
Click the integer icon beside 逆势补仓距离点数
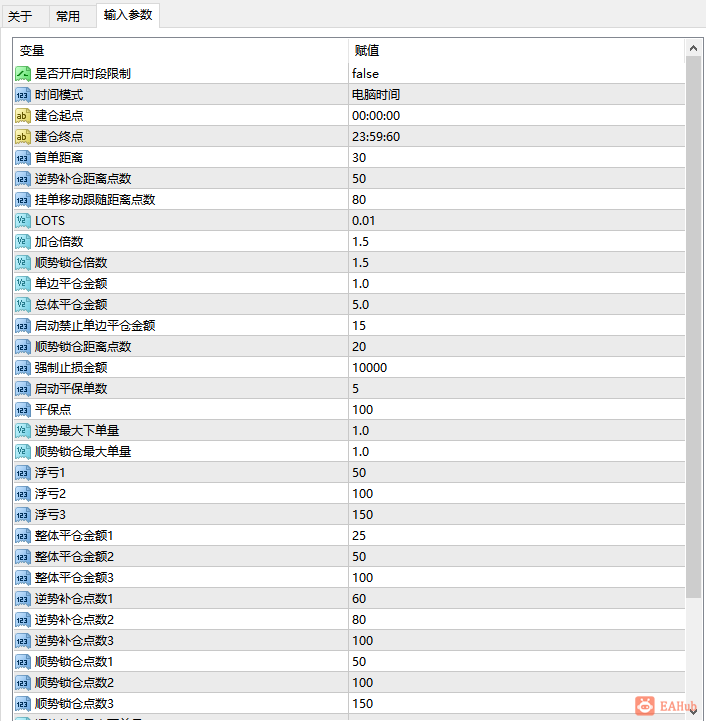(x=23, y=179)
